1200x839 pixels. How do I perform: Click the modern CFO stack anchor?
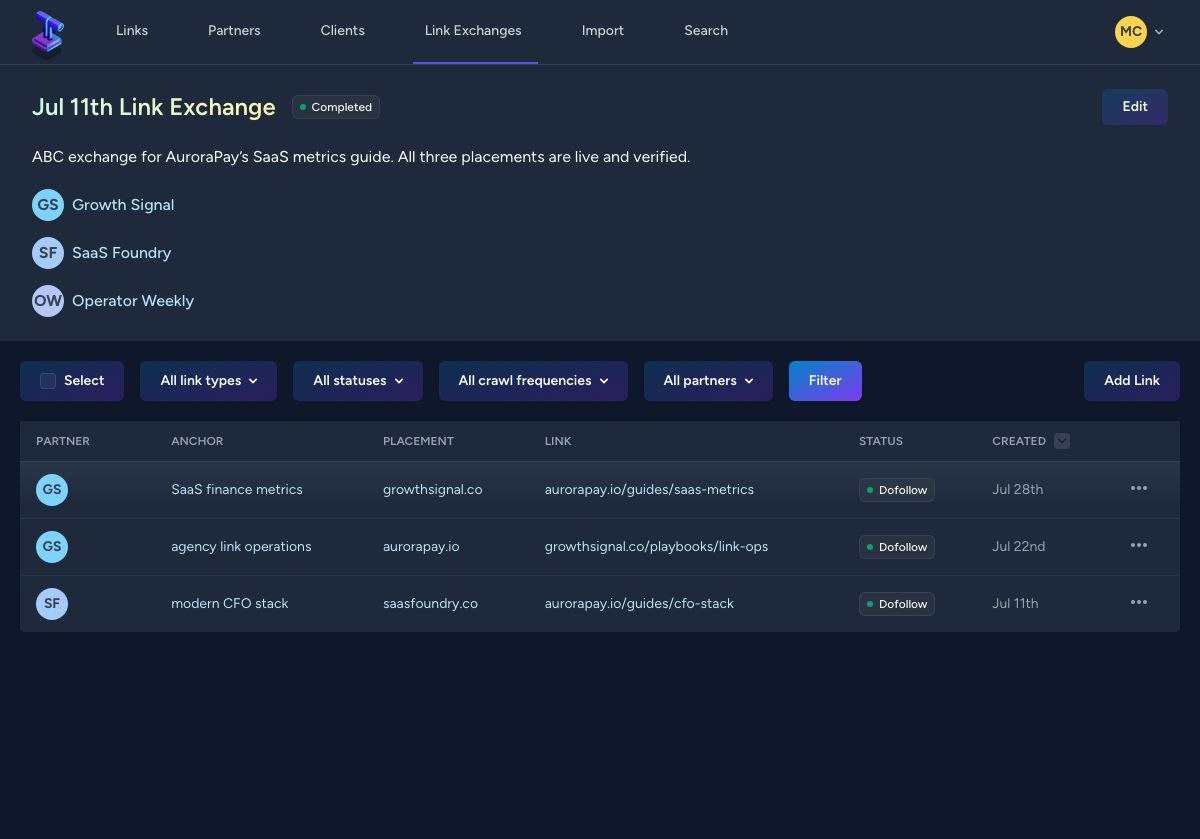pyautogui.click(x=230, y=604)
